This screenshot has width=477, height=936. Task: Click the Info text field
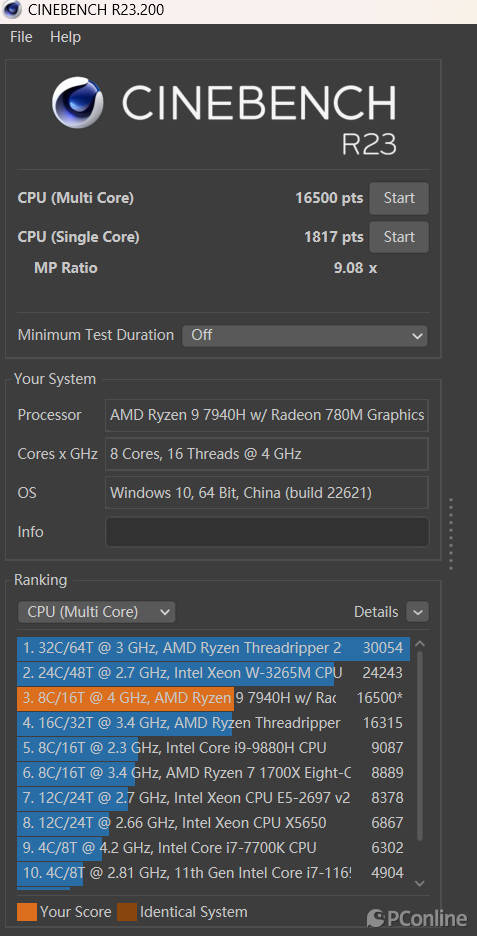point(267,532)
